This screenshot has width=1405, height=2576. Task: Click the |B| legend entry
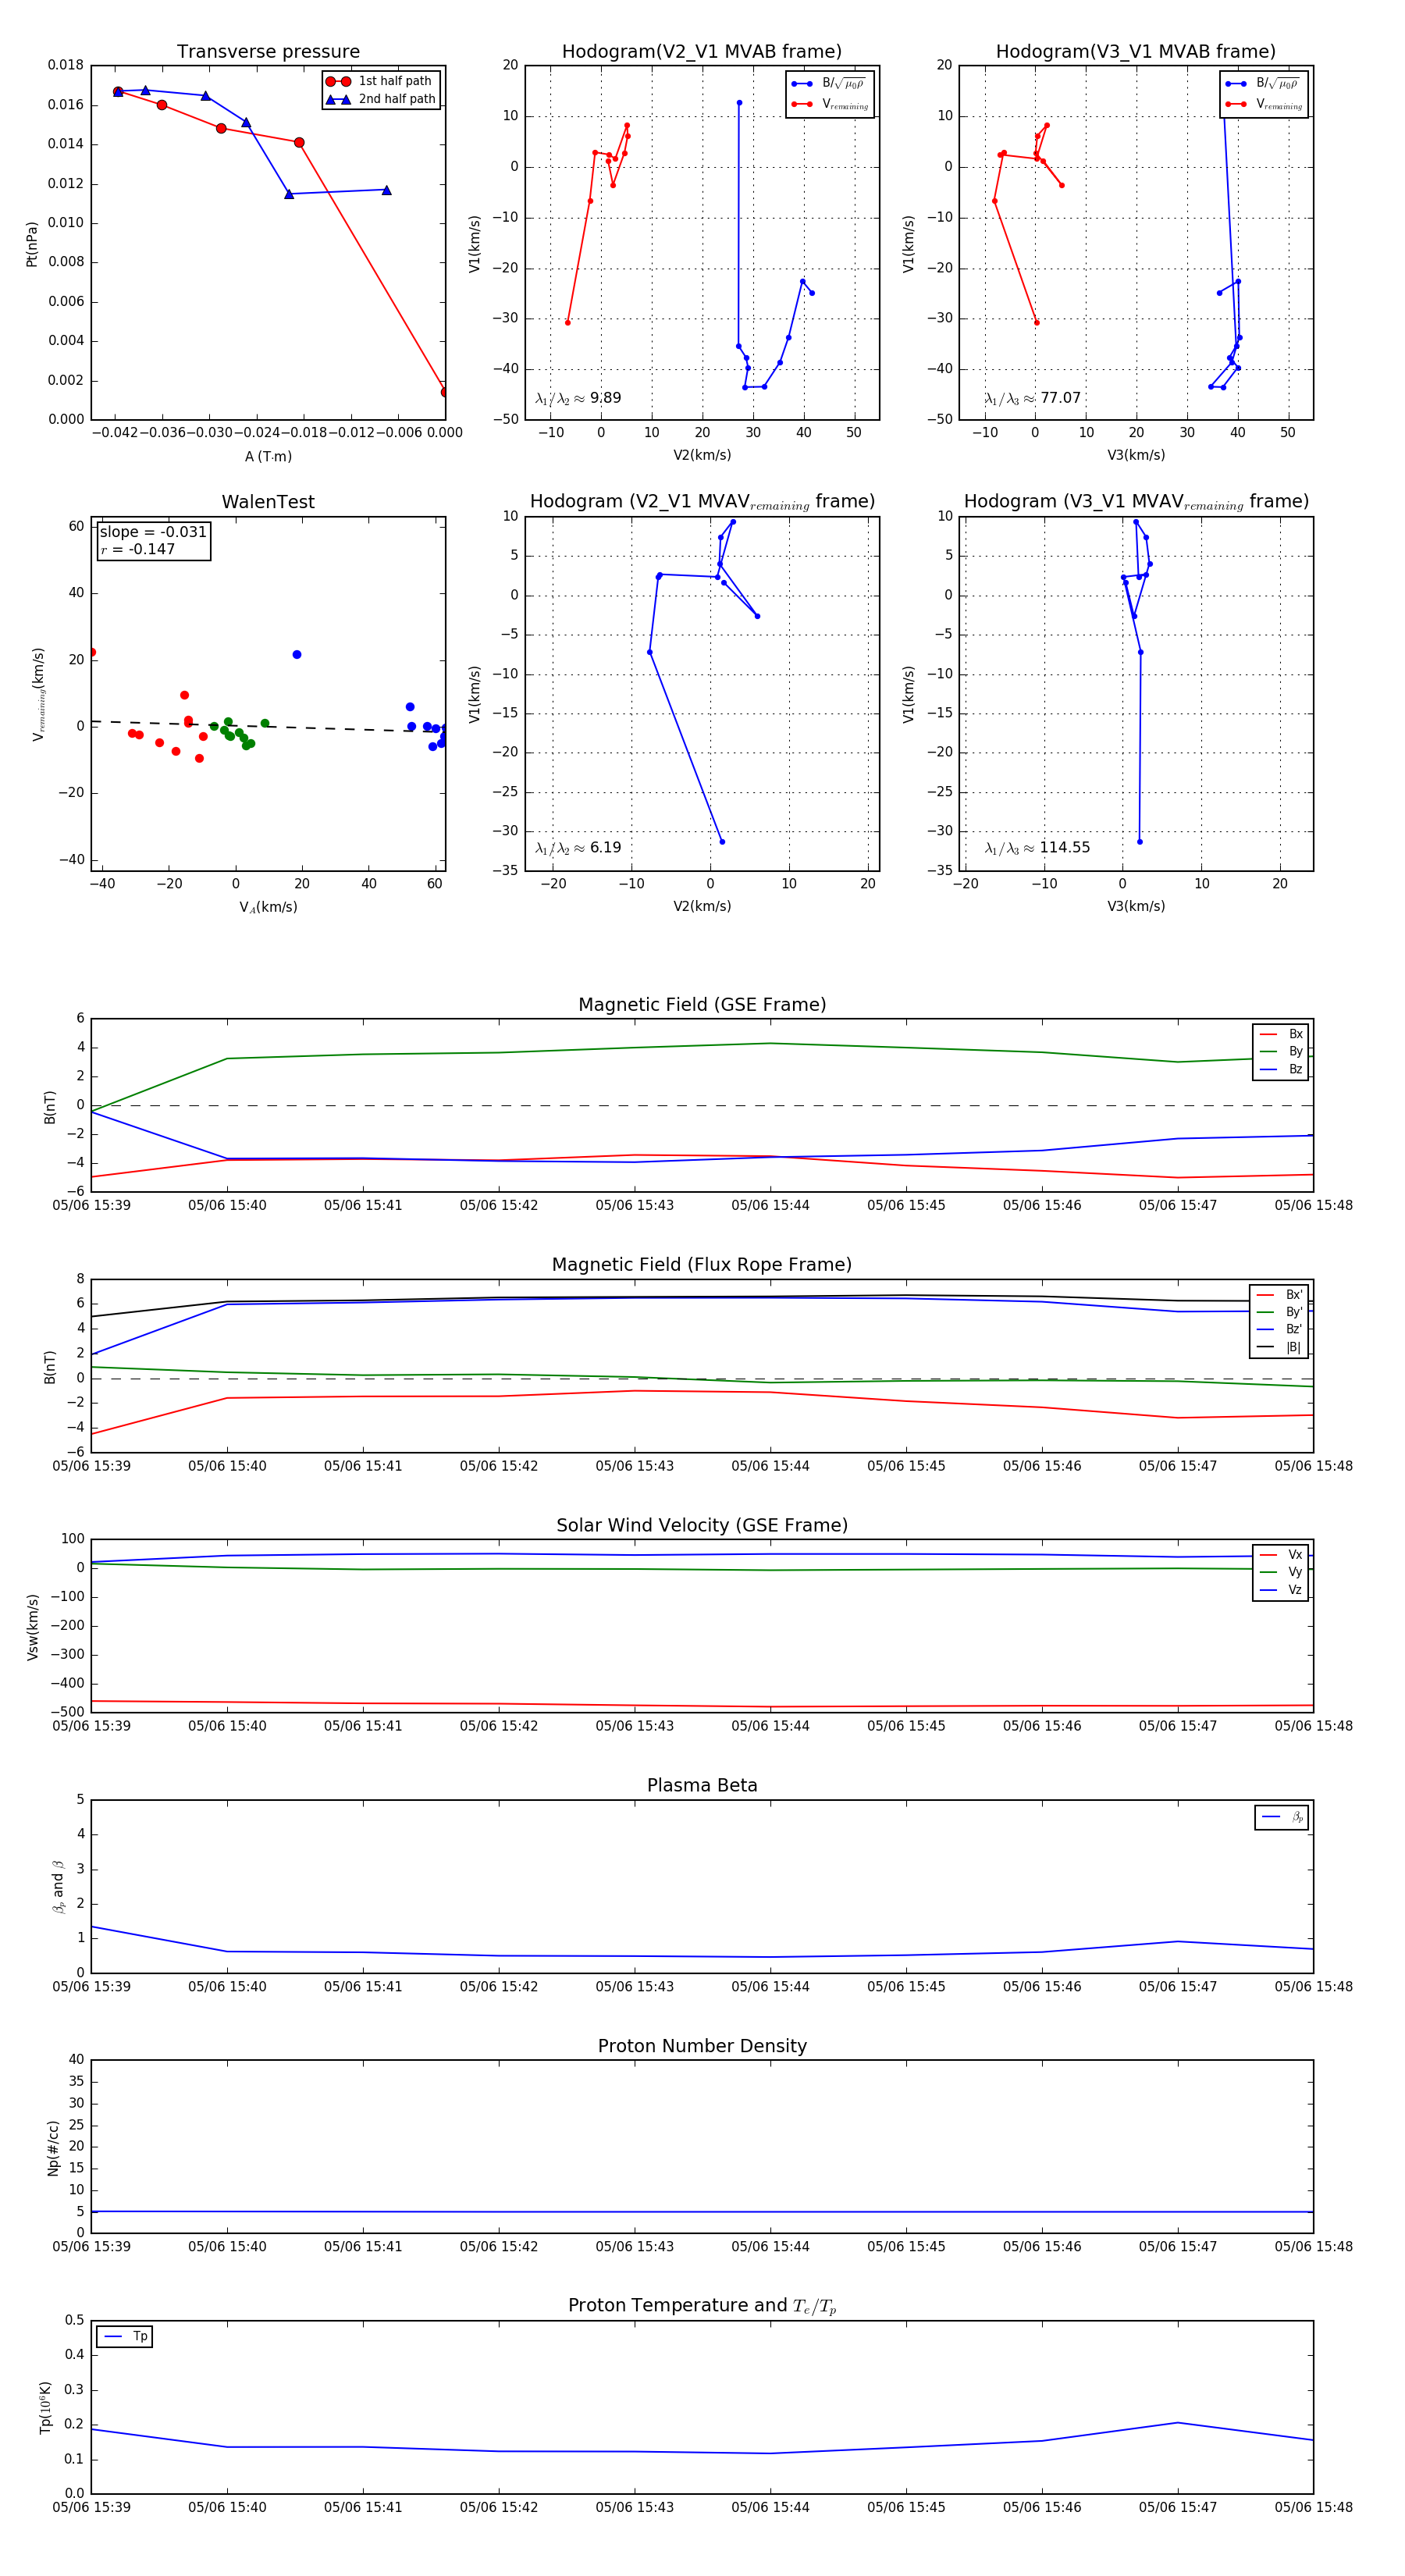tap(1279, 1347)
